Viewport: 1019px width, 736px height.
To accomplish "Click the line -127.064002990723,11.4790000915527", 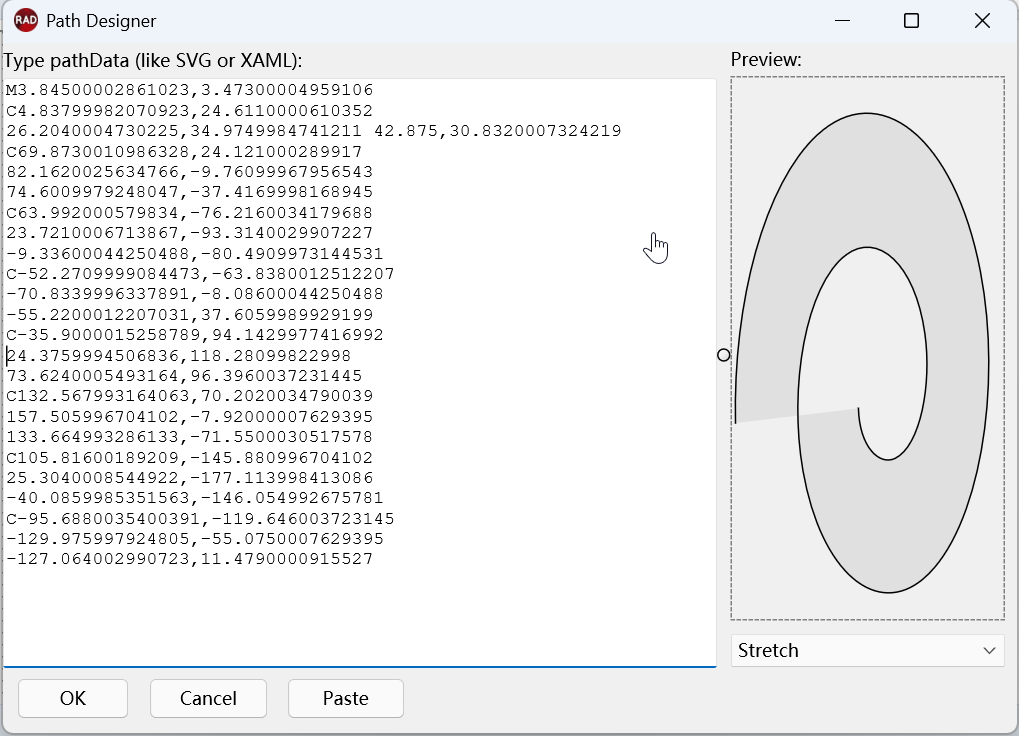I will (190, 559).
